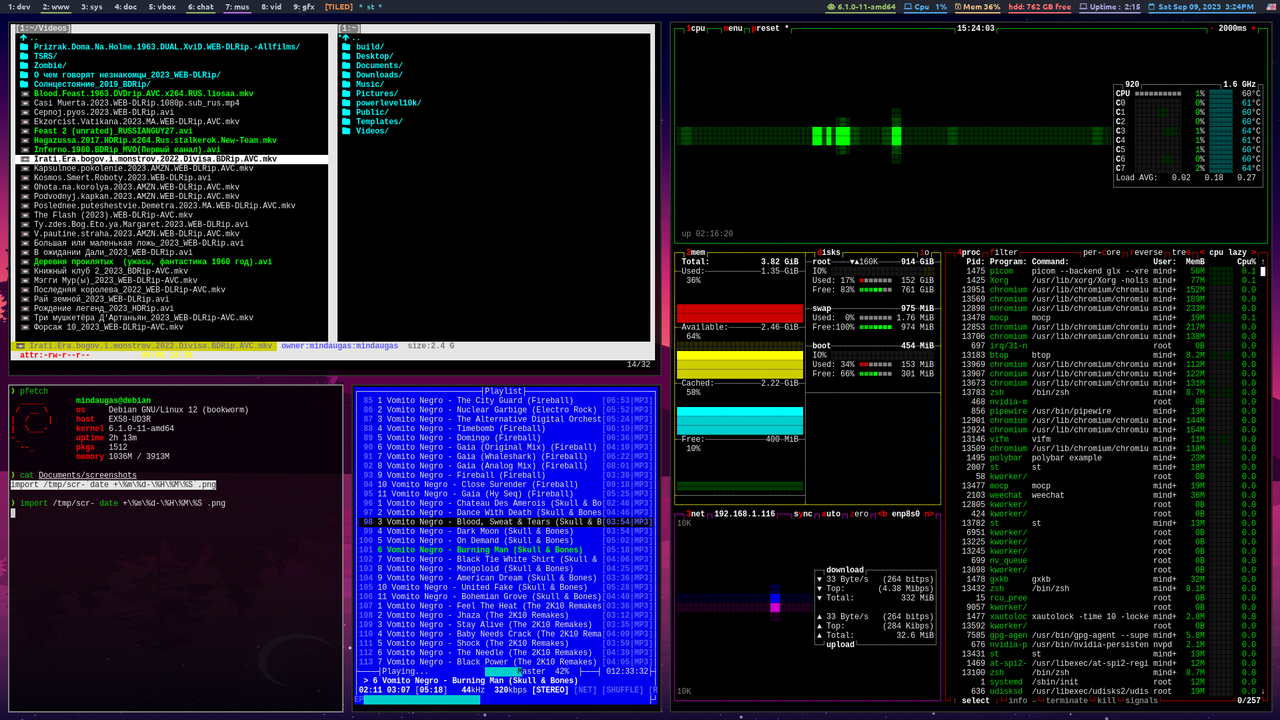The image size is (1280, 720).
Task: Click the Uptime 2:15 polybar module
Action: point(1111,6)
